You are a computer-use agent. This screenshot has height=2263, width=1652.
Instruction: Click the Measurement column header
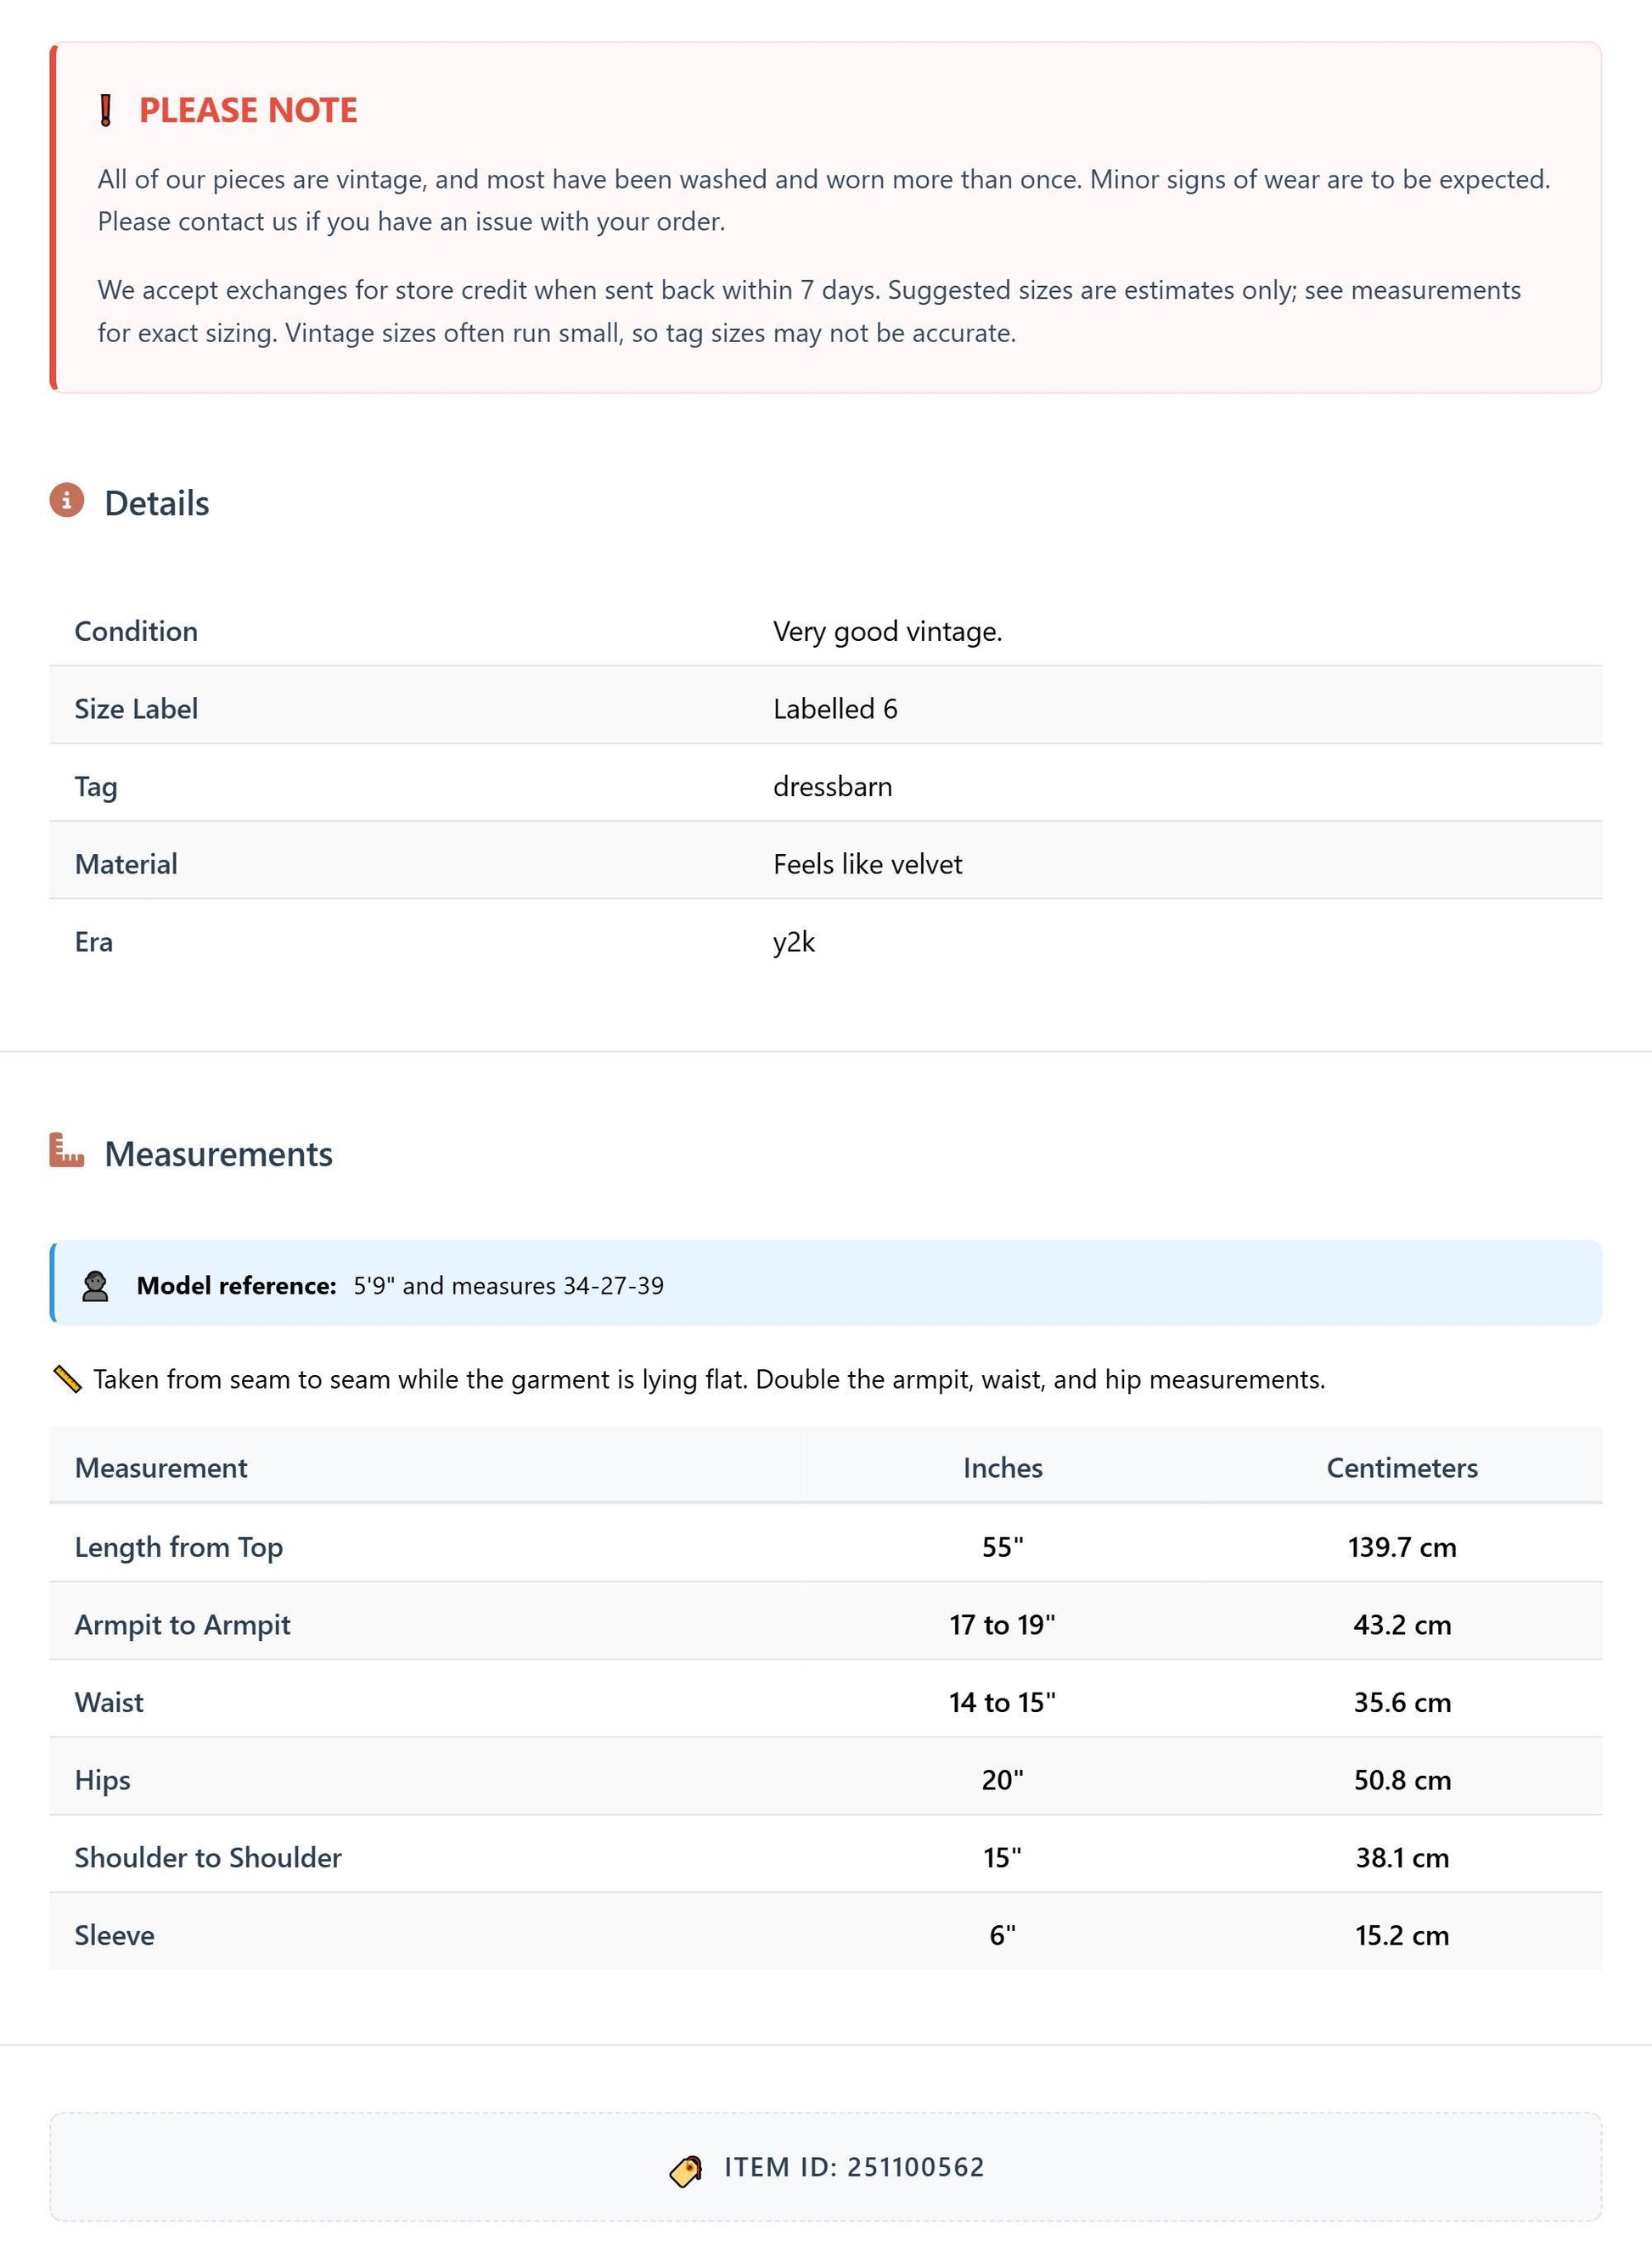pos(161,1467)
